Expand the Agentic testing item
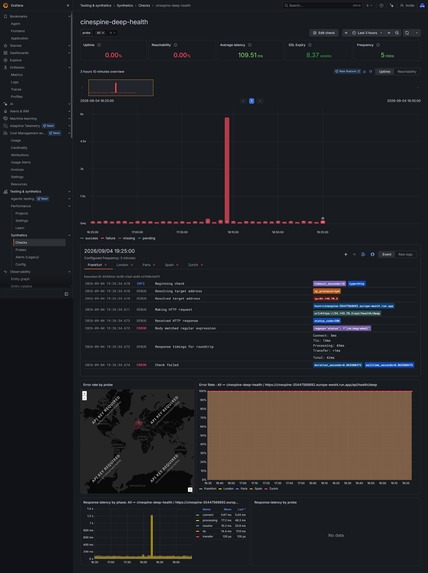This screenshot has height=573, width=428. pos(69,199)
